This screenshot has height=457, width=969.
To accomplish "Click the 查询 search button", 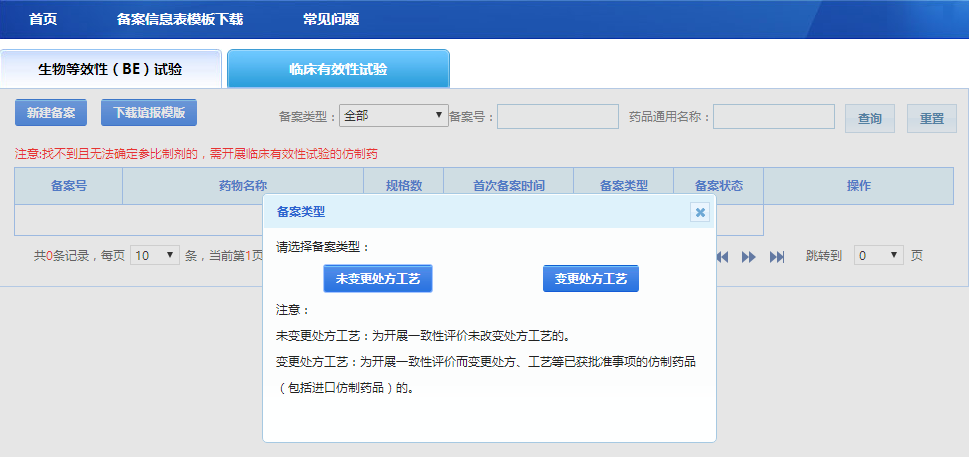I will 869,118.
